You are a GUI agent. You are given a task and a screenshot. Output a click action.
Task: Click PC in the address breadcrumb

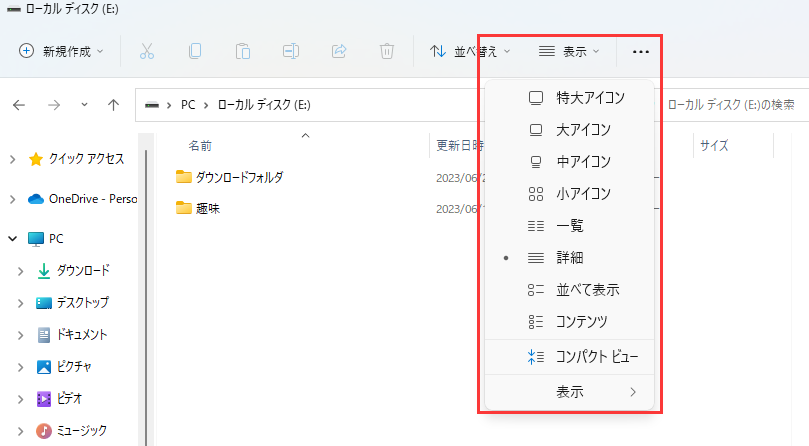click(x=188, y=105)
